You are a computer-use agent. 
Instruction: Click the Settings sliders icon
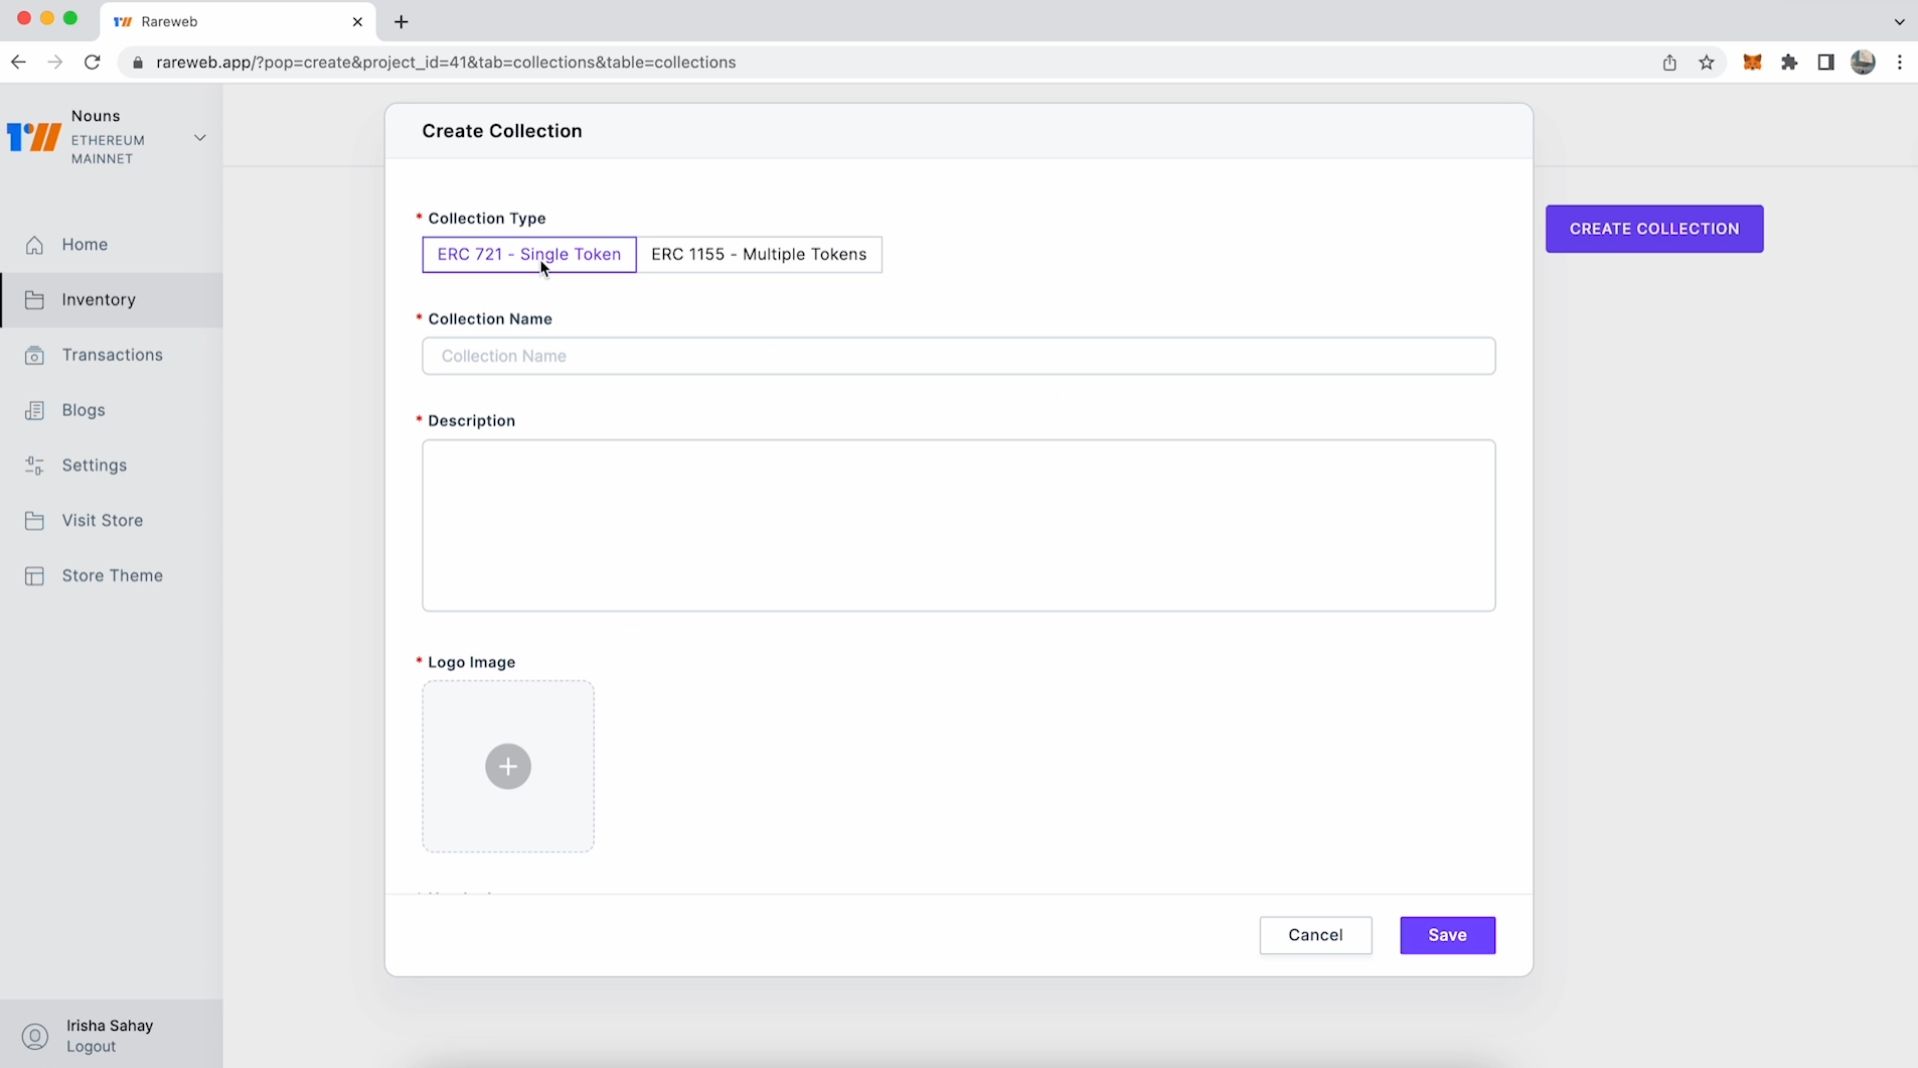35,466
